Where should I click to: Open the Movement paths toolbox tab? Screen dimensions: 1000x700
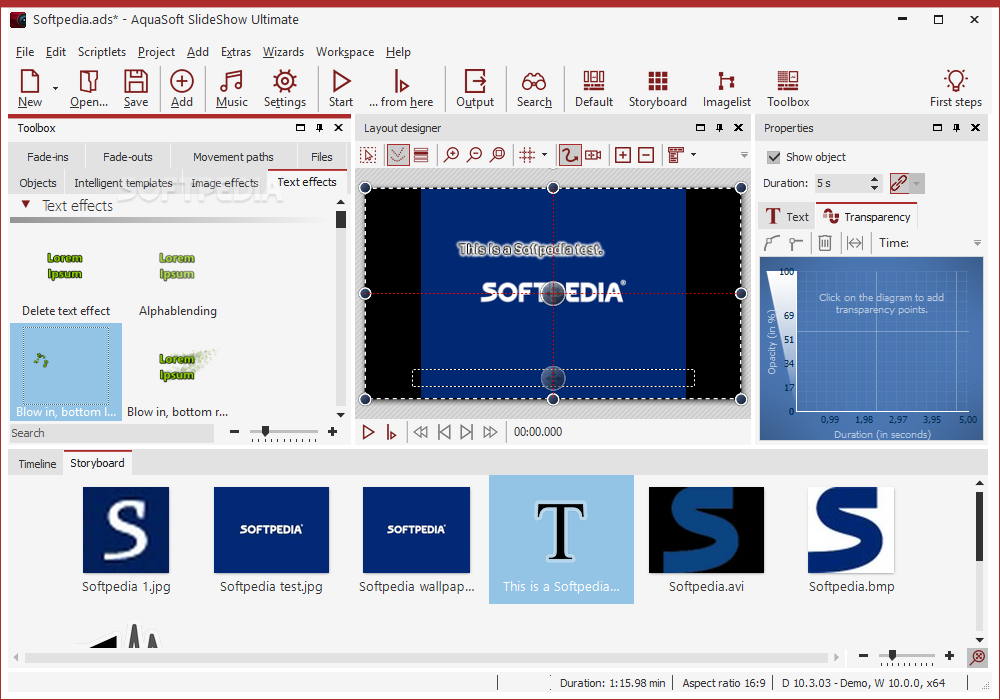(x=233, y=157)
